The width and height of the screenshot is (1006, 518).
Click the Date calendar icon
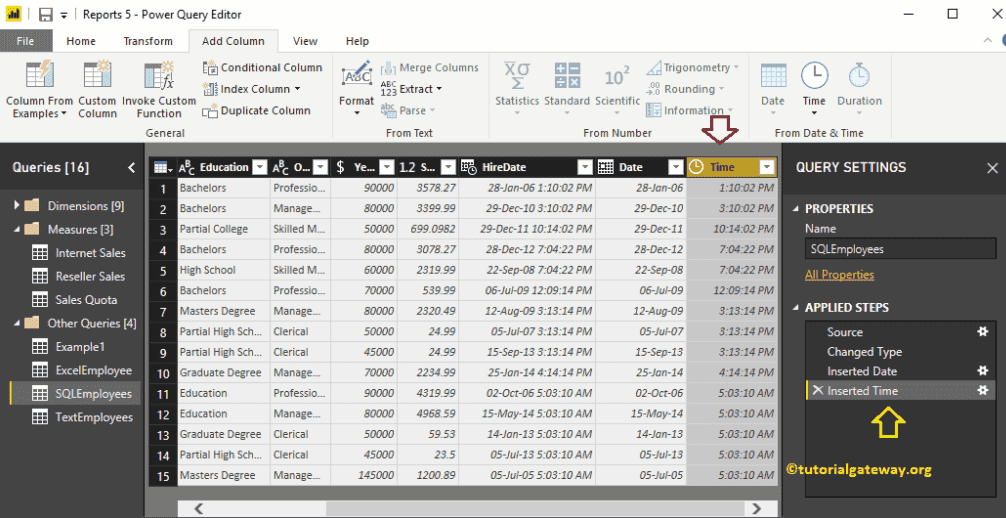point(773,76)
